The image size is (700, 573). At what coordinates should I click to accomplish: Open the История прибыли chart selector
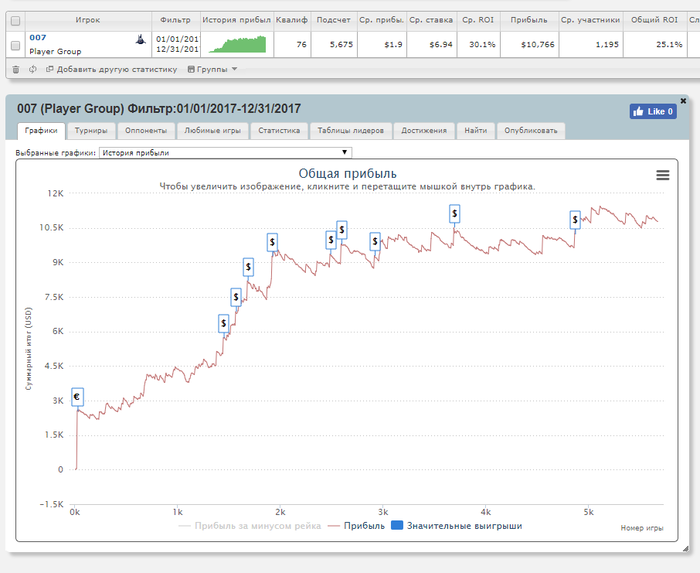coord(225,153)
